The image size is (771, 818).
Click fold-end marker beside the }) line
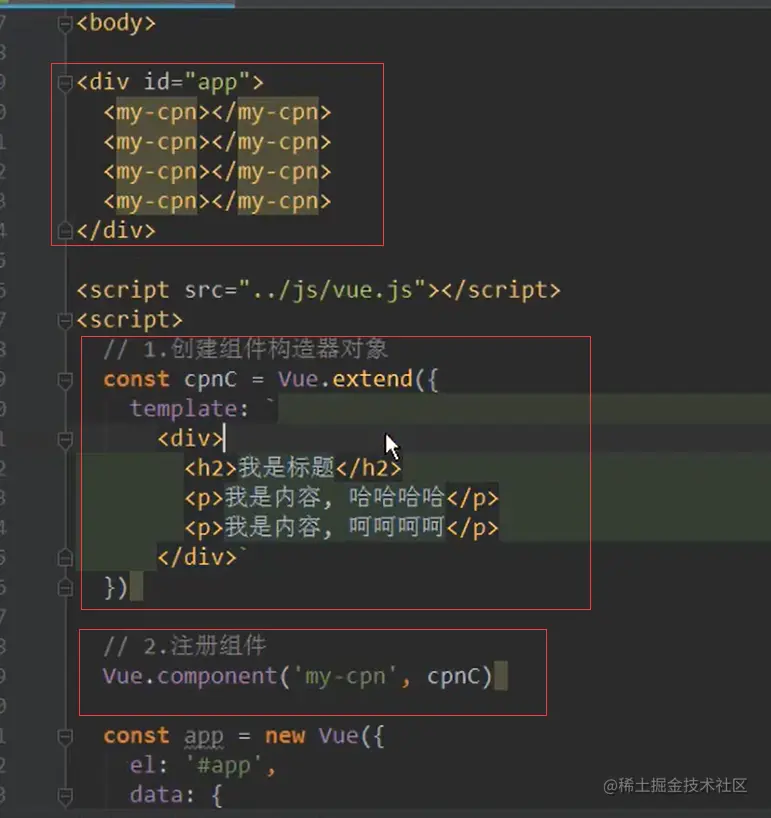(x=65, y=588)
